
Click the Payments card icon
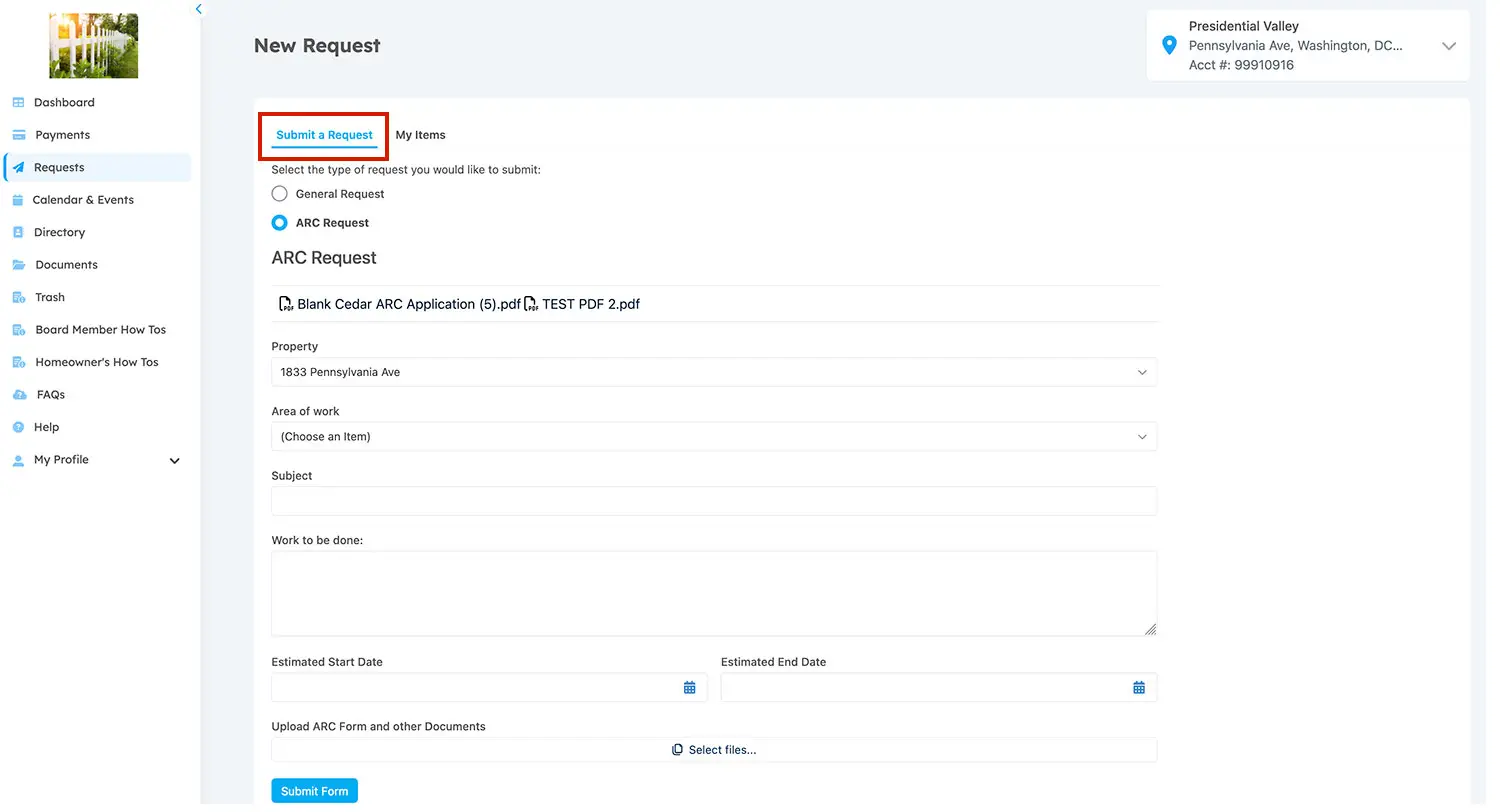(18, 136)
